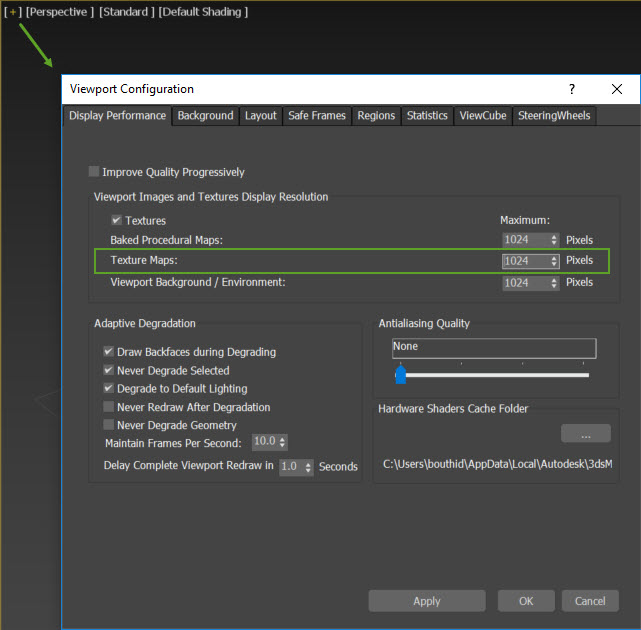Toggle the Textures checkbox
Screen dimensions: 641x630
117,220
